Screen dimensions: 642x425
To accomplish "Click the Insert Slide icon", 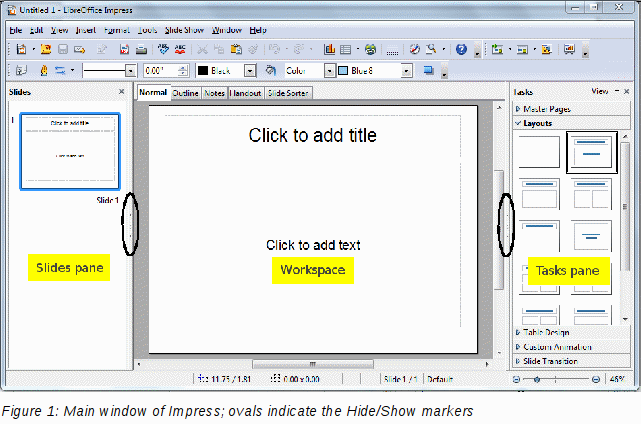I will click(x=497, y=50).
